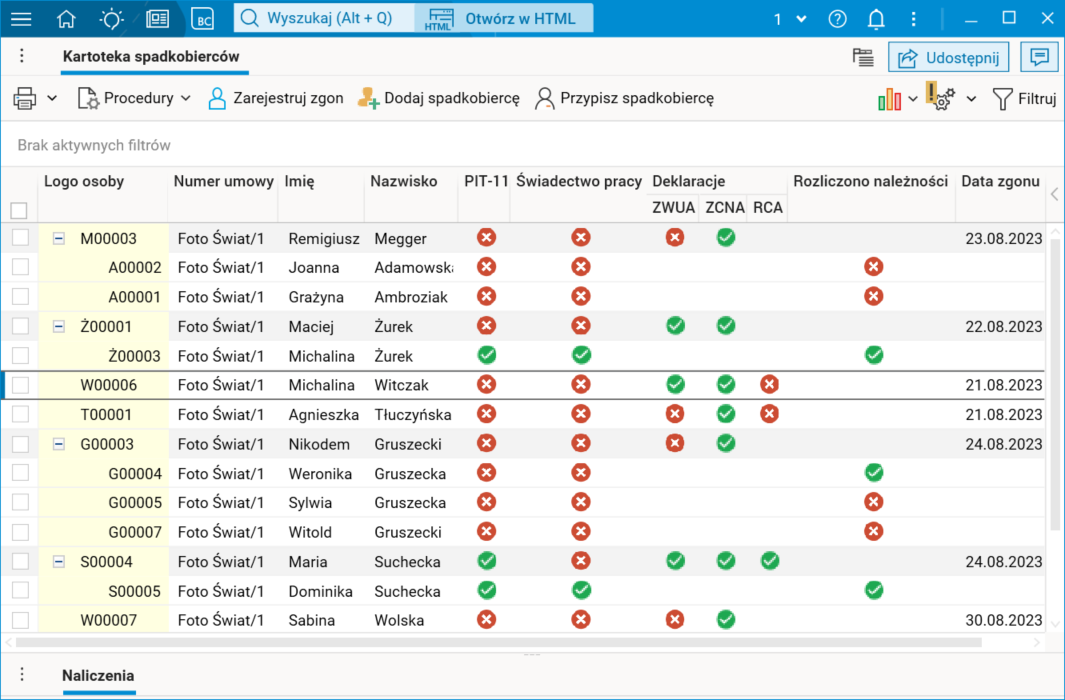Click Dodaj spadkobiercę
Image resolution: width=1065 pixels, height=700 pixels.
coord(439,98)
